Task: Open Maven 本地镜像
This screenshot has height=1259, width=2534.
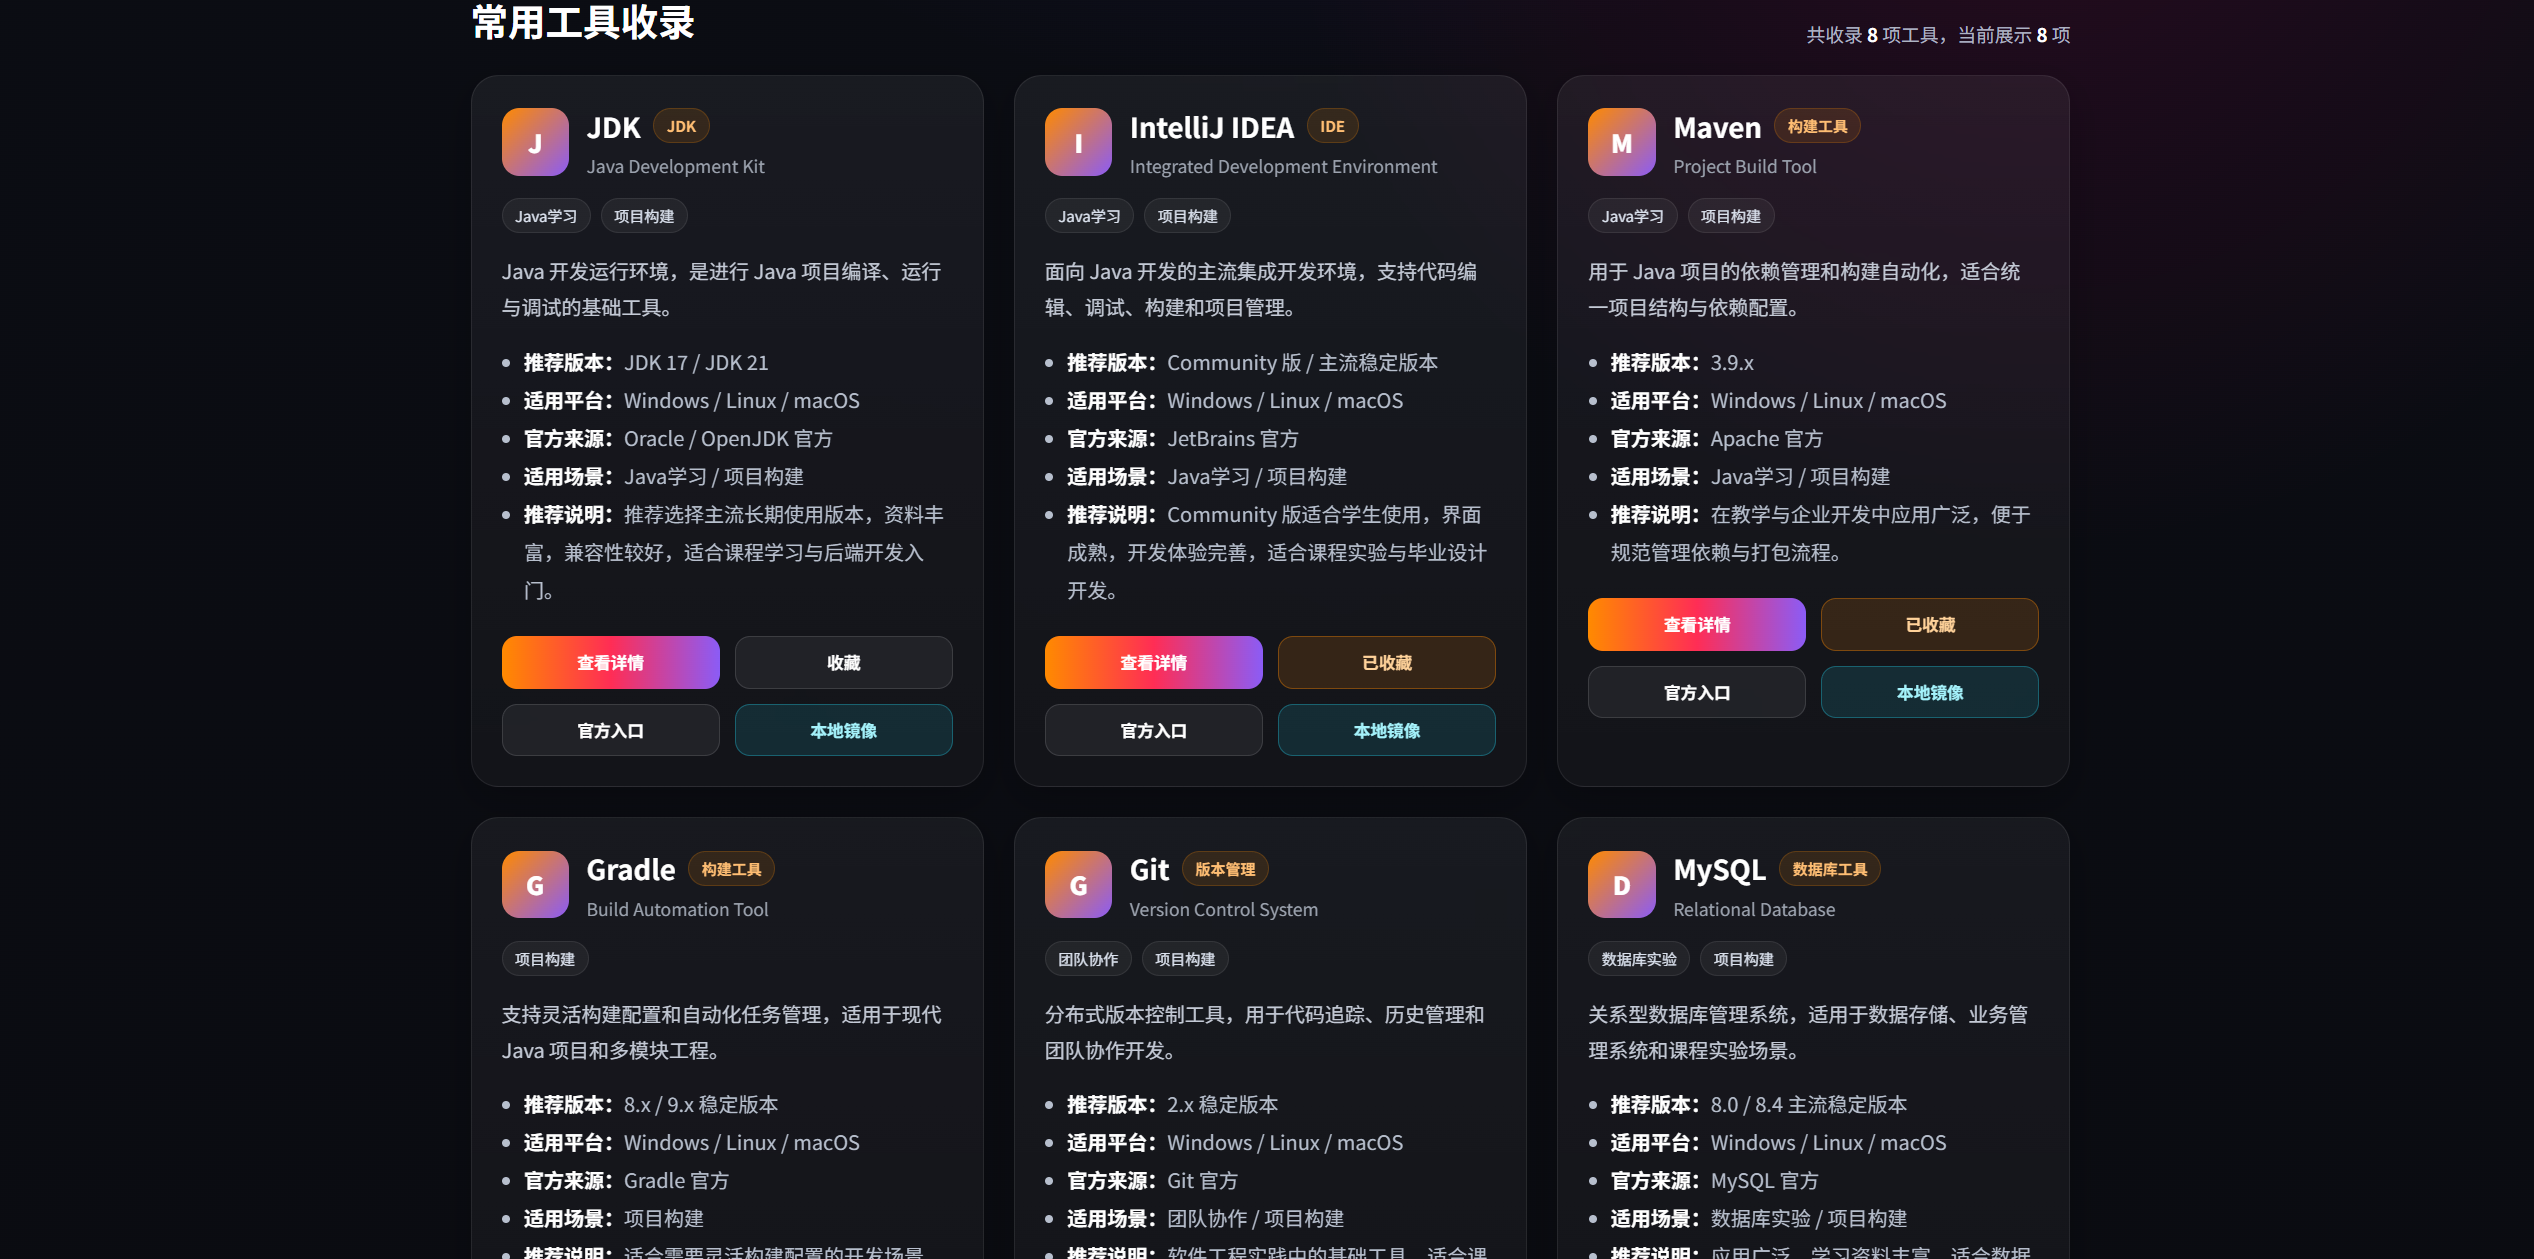Action: (1930, 692)
